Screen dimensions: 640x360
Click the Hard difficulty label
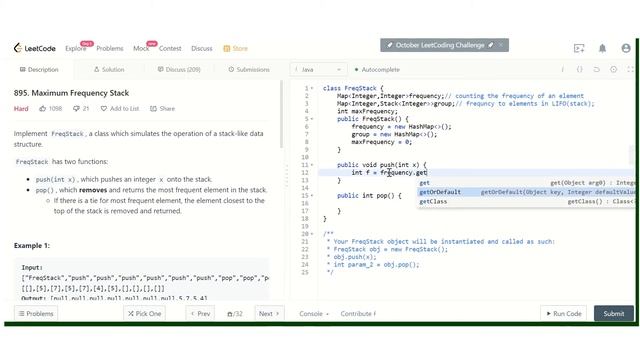21,109
